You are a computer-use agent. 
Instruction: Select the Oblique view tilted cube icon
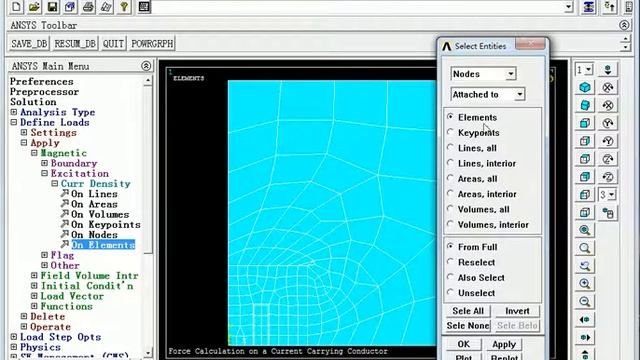click(x=585, y=105)
